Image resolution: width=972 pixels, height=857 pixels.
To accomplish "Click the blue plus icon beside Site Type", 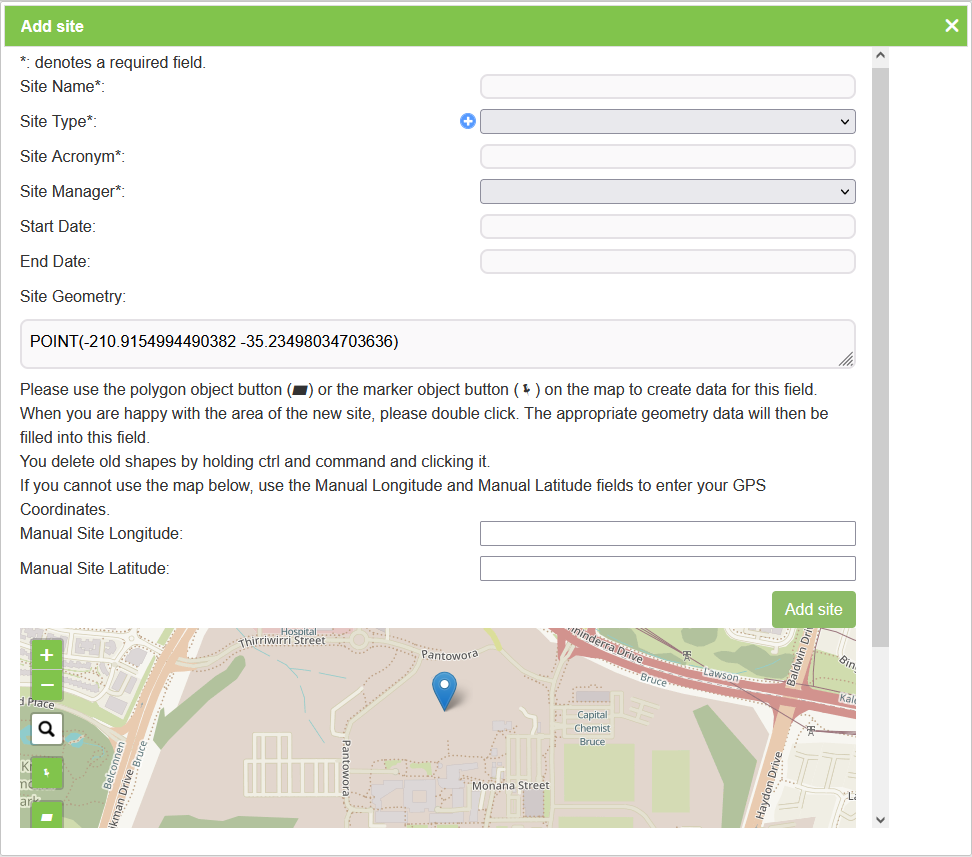I will [467, 121].
